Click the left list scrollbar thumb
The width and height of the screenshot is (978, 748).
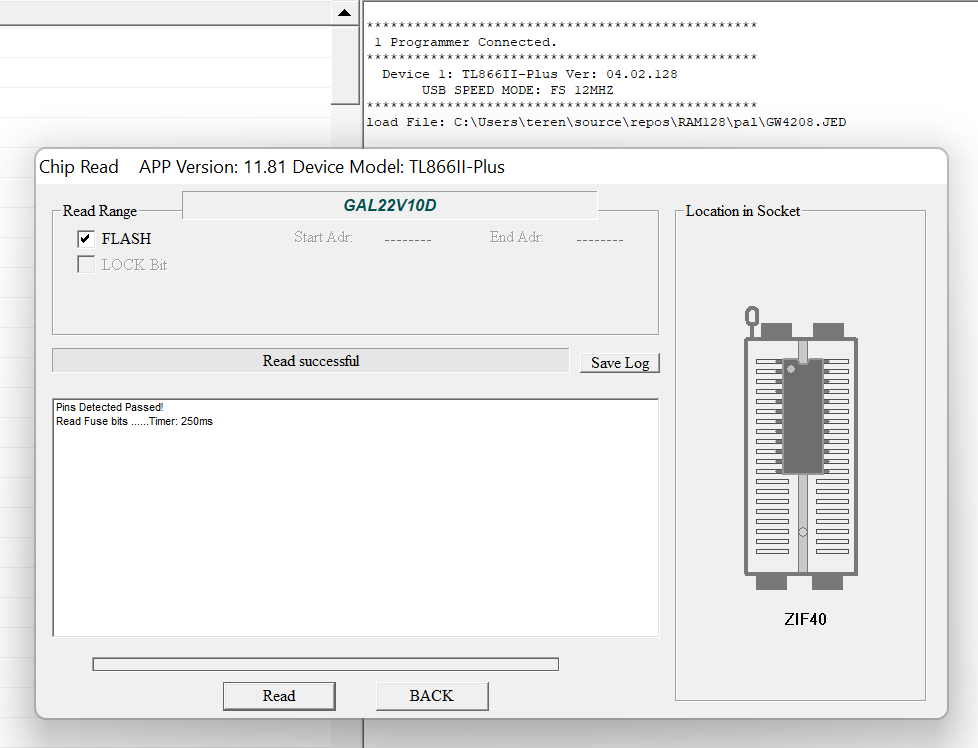point(344,62)
